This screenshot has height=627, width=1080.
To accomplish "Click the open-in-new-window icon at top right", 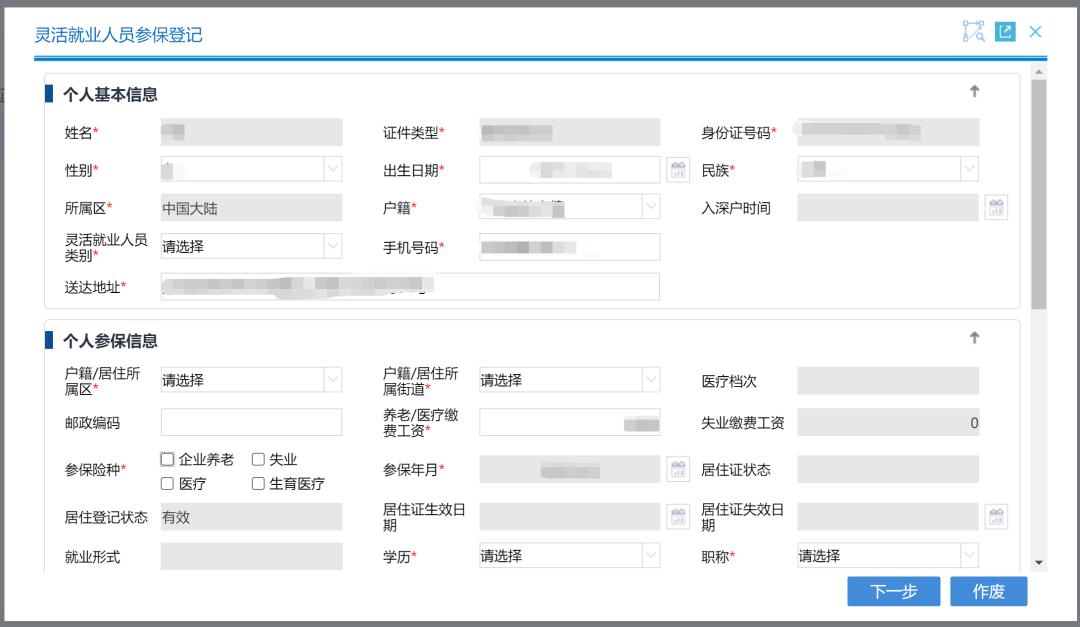I will 1005,31.
